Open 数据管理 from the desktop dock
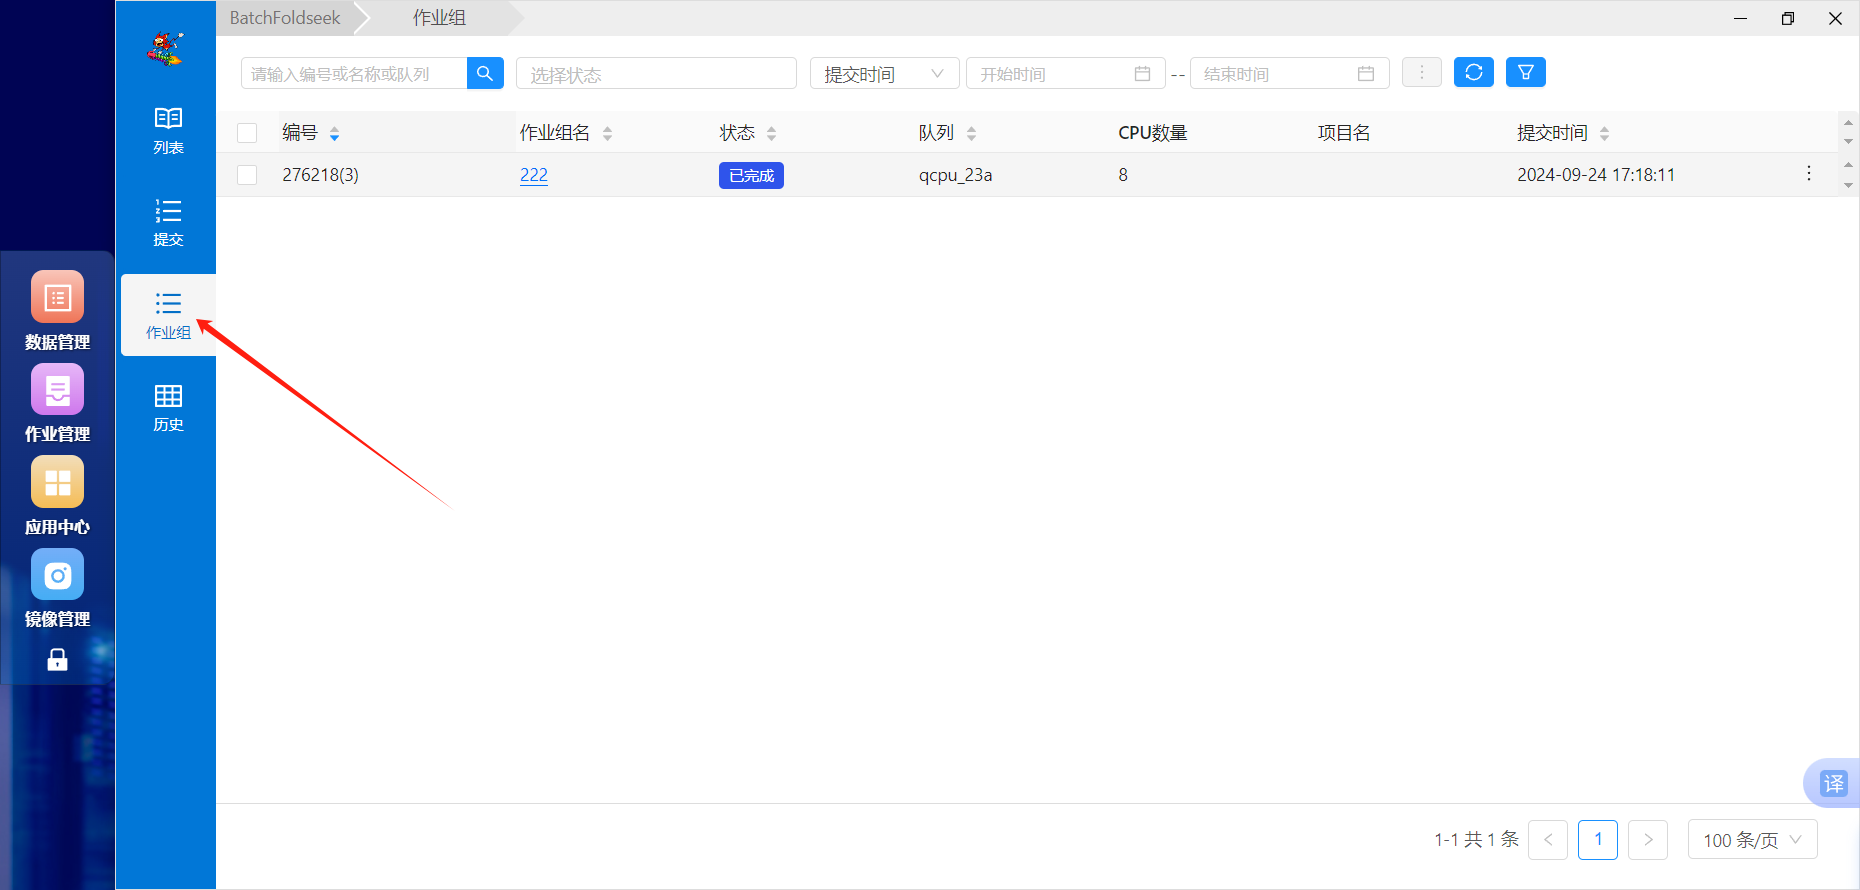 tap(57, 310)
